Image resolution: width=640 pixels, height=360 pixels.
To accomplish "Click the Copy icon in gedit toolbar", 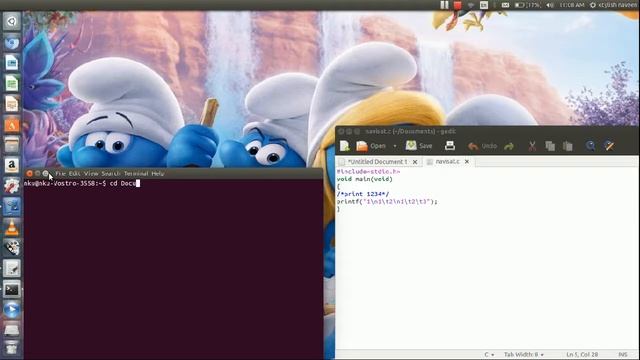I will (x=550, y=146).
